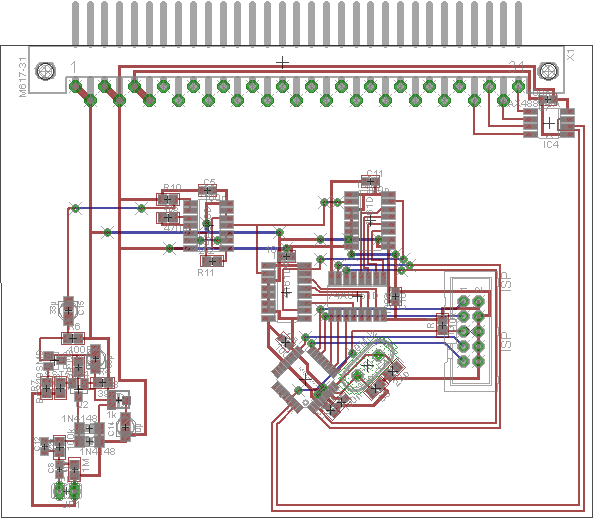Viewport: 594px width, 518px height.
Task: Select the C8 capacitor footprint
Action: (59, 470)
